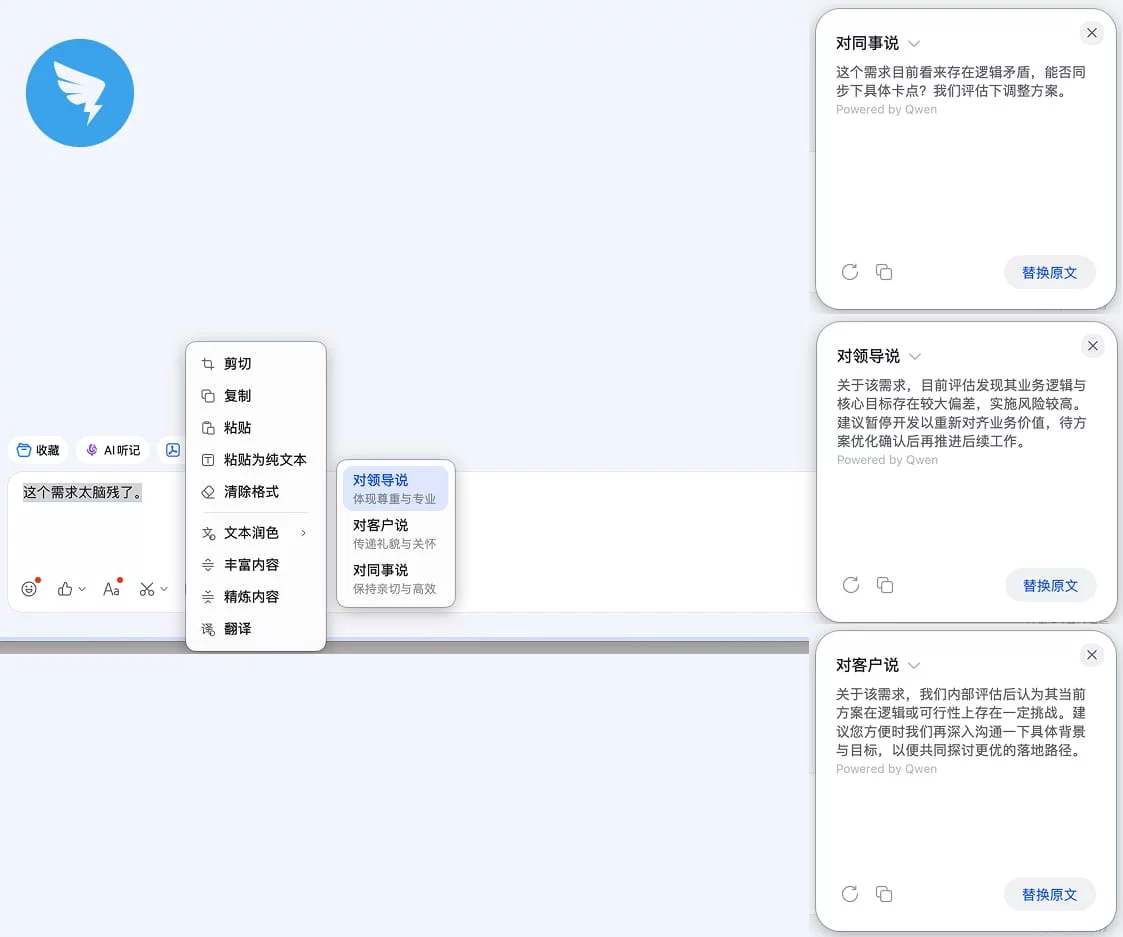The height and width of the screenshot is (937, 1123).
Task: Click the 对同事说 card title
Action: [867, 44]
